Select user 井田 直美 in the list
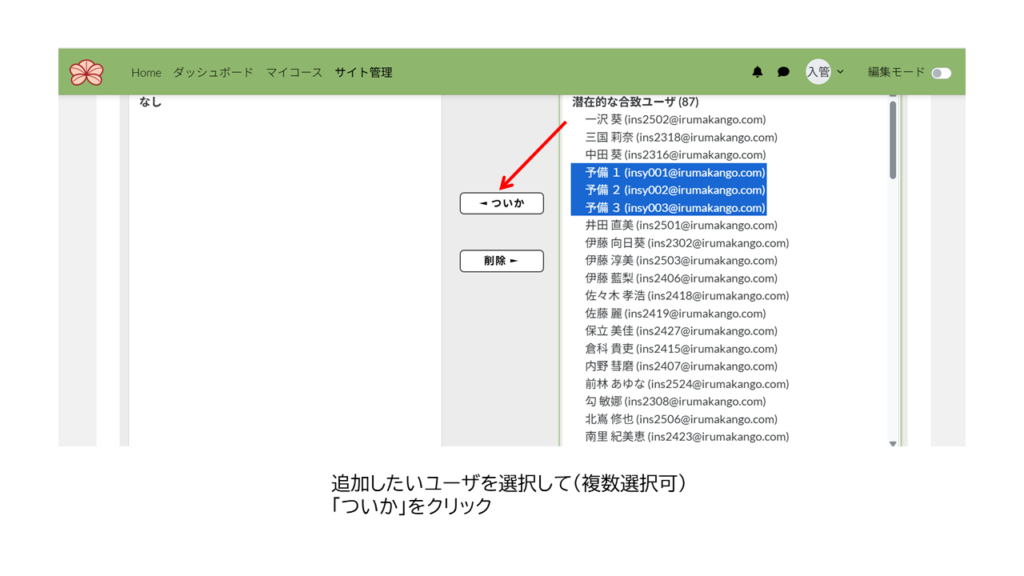1024x576 pixels. click(681, 225)
